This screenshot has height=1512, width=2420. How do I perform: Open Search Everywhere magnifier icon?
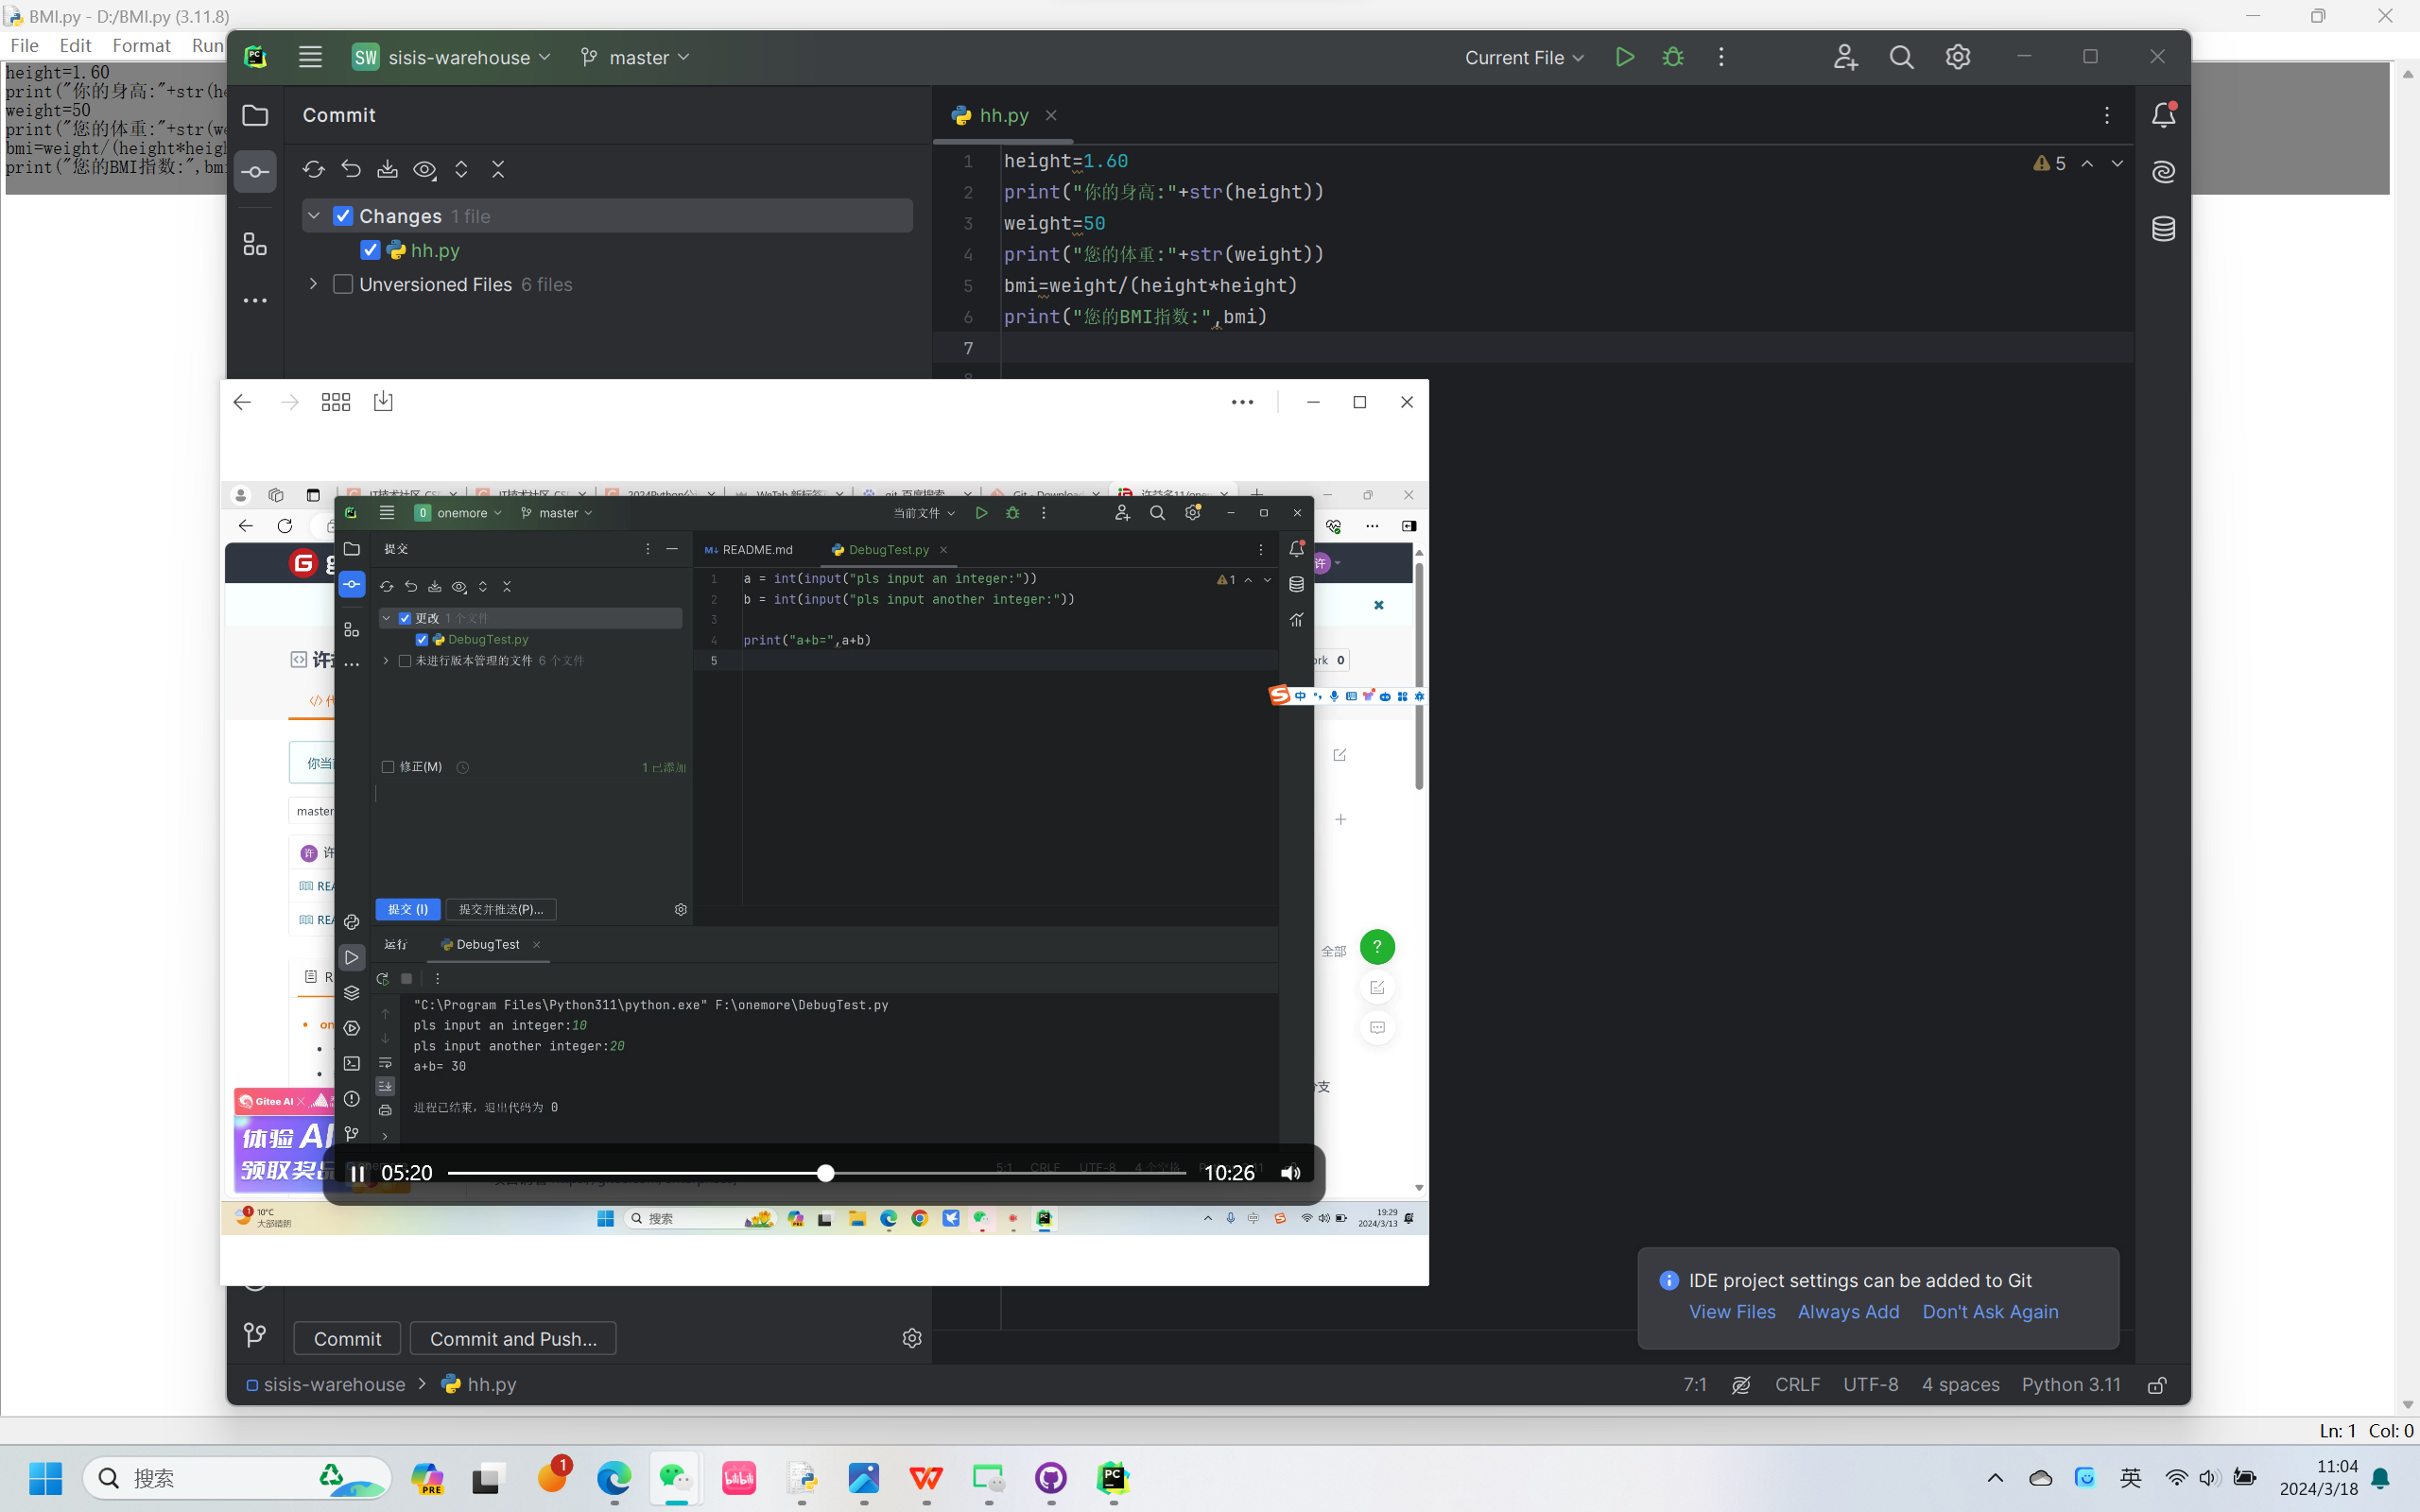pos(1901,57)
